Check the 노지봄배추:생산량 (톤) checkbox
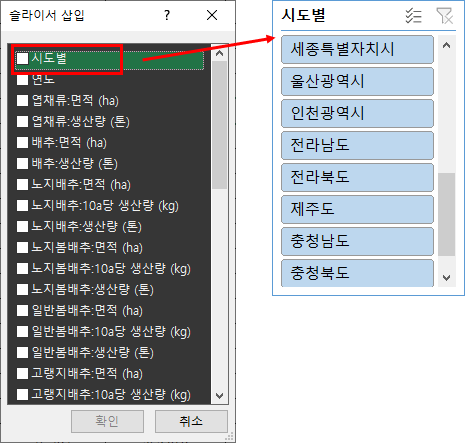Screen dimensions: 465x443 pos(22,290)
